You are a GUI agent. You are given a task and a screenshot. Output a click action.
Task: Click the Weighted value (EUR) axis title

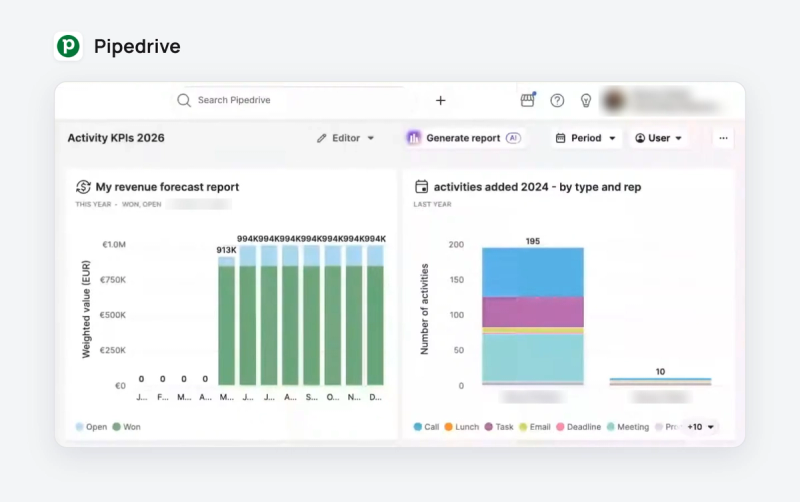86,310
